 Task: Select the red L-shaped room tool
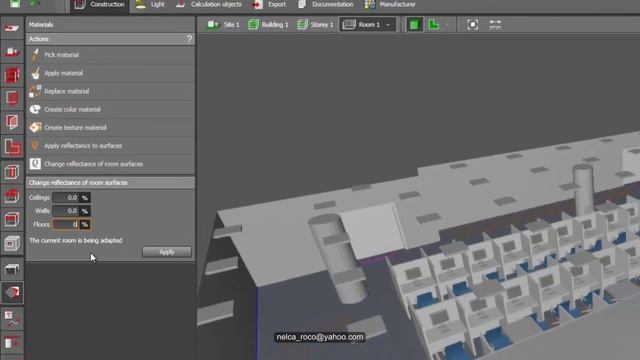click(12, 147)
